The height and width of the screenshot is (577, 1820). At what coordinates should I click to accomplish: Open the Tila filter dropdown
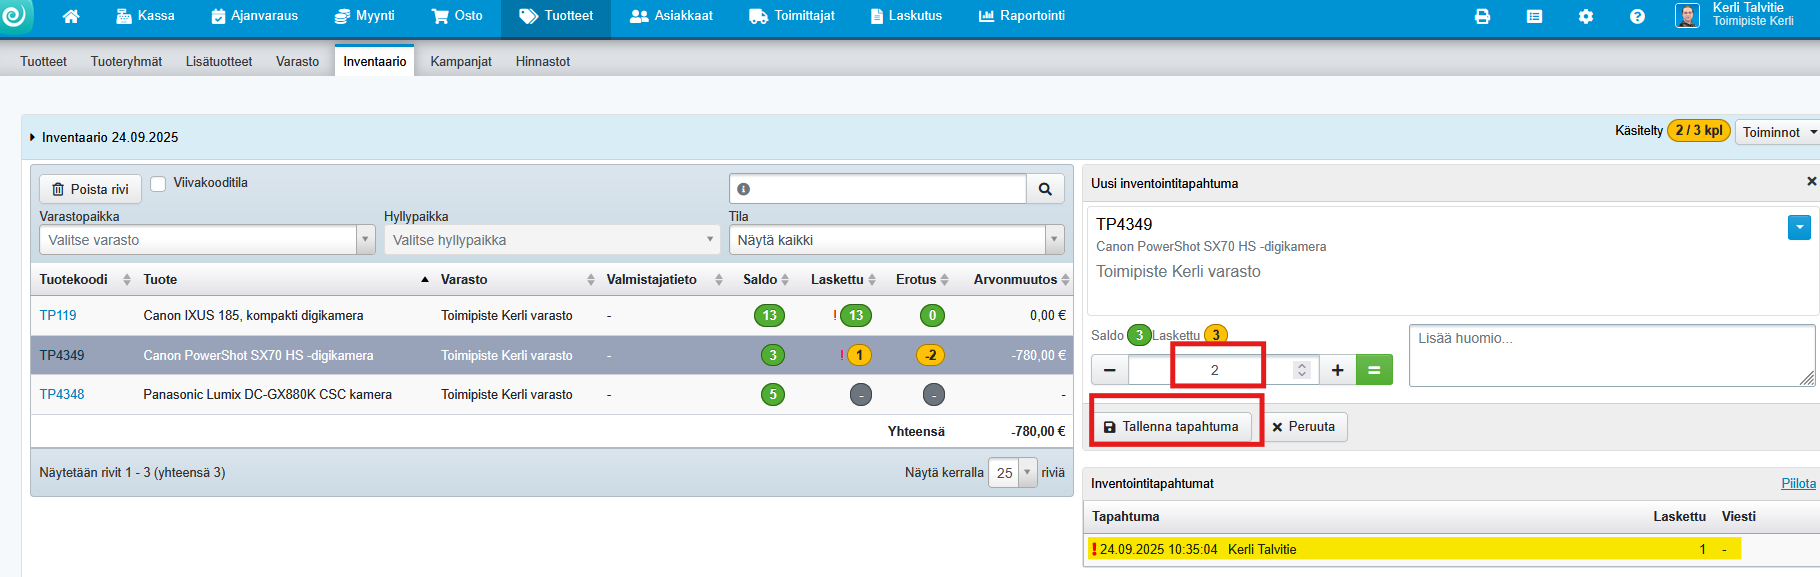point(896,240)
